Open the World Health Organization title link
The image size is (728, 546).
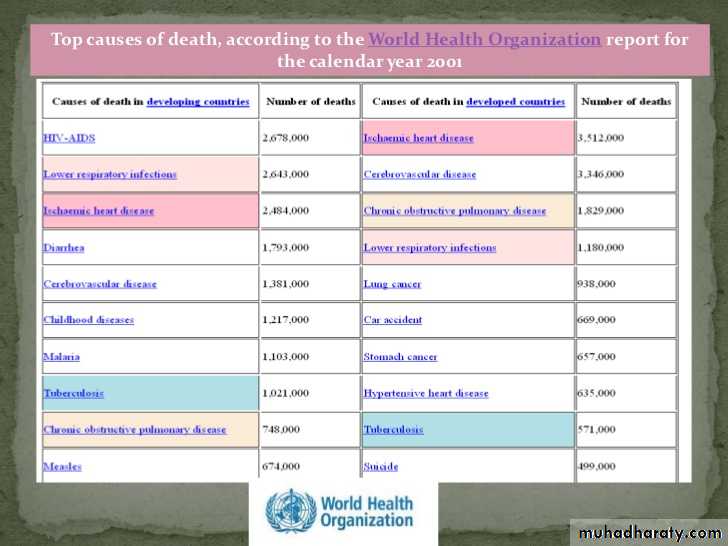(484, 40)
